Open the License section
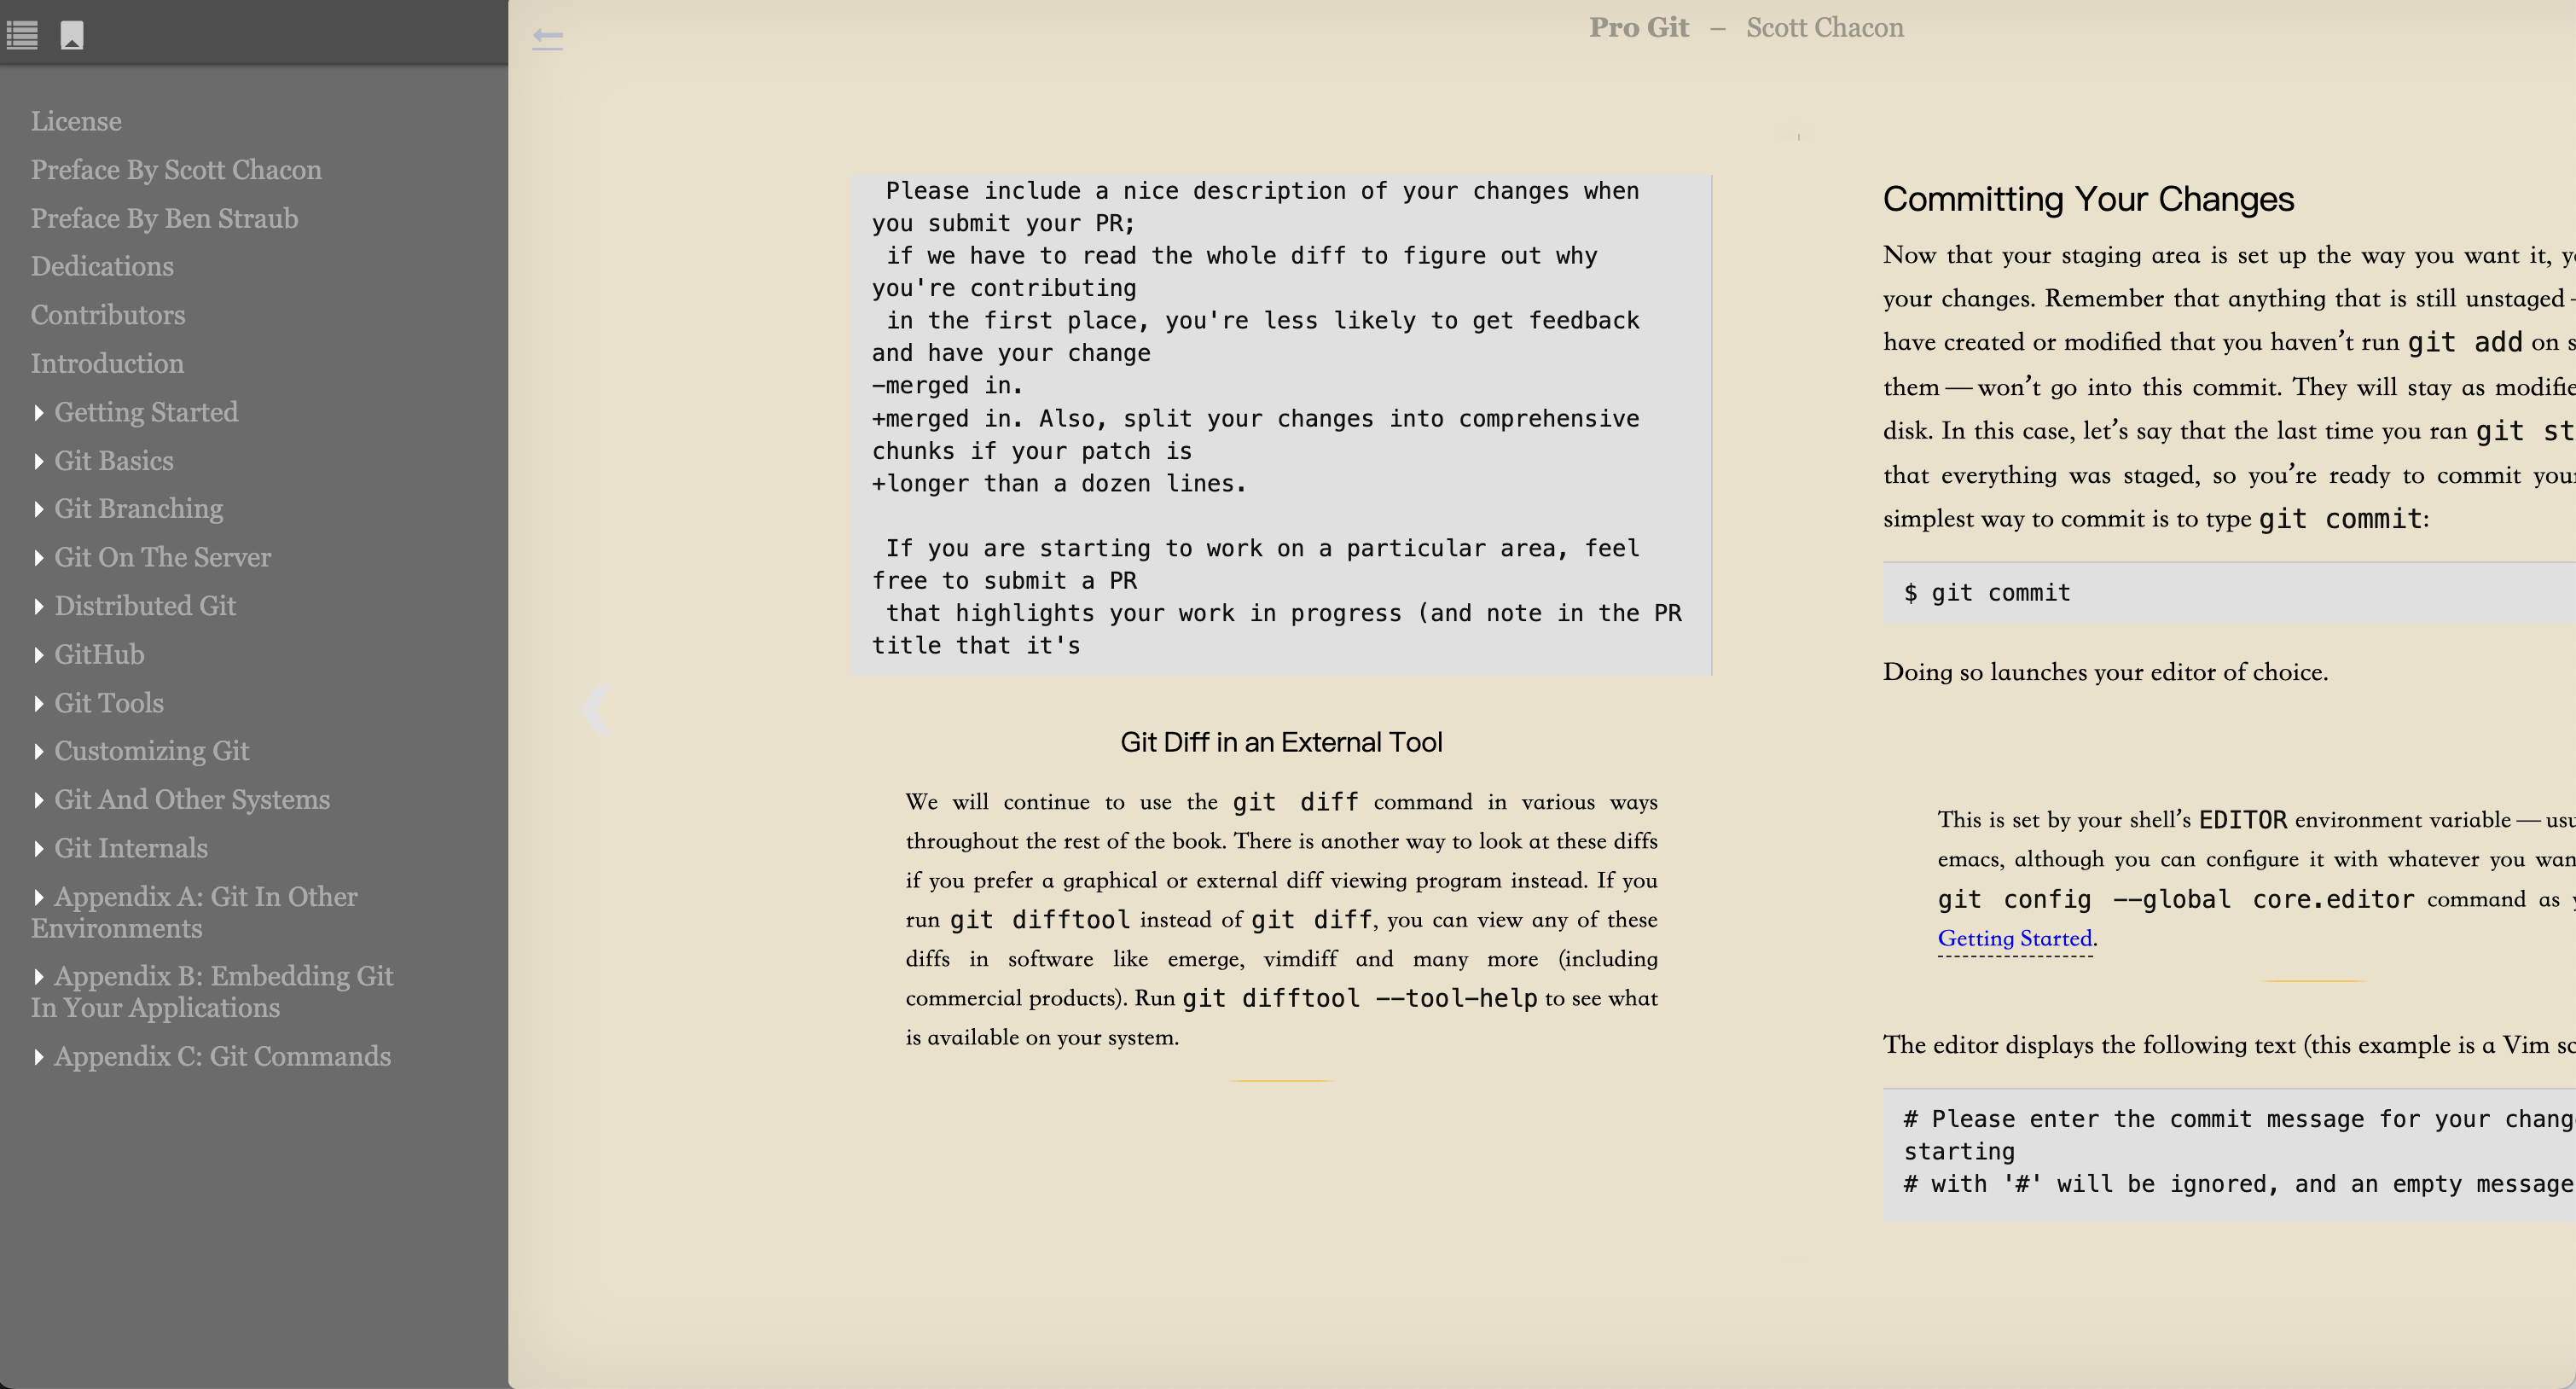2576x1389 pixels. pyautogui.click(x=76, y=121)
